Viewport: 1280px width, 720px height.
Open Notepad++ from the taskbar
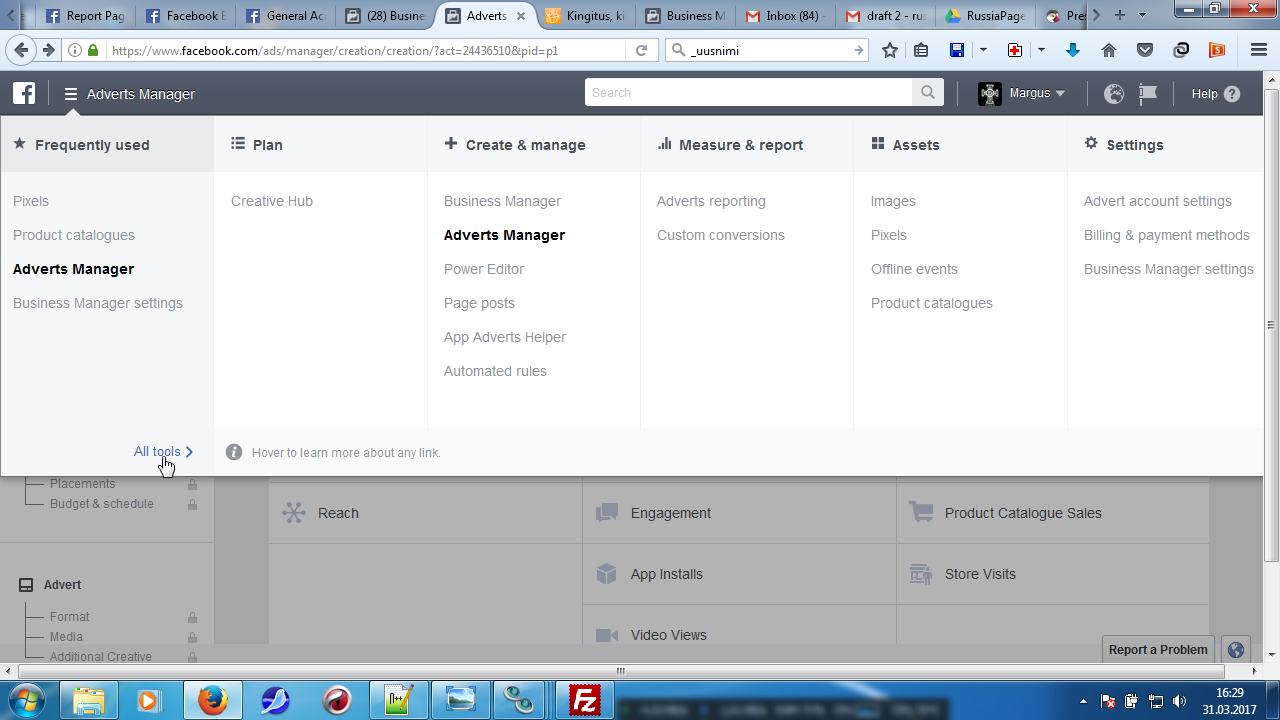pos(399,700)
